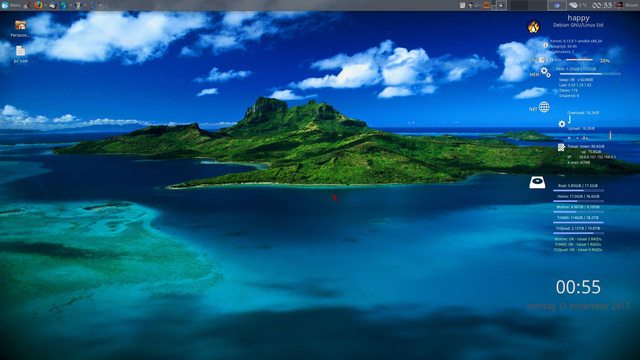This screenshot has width=640, height=360.
Task: Click the happy hostname heading
Action: click(x=578, y=18)
